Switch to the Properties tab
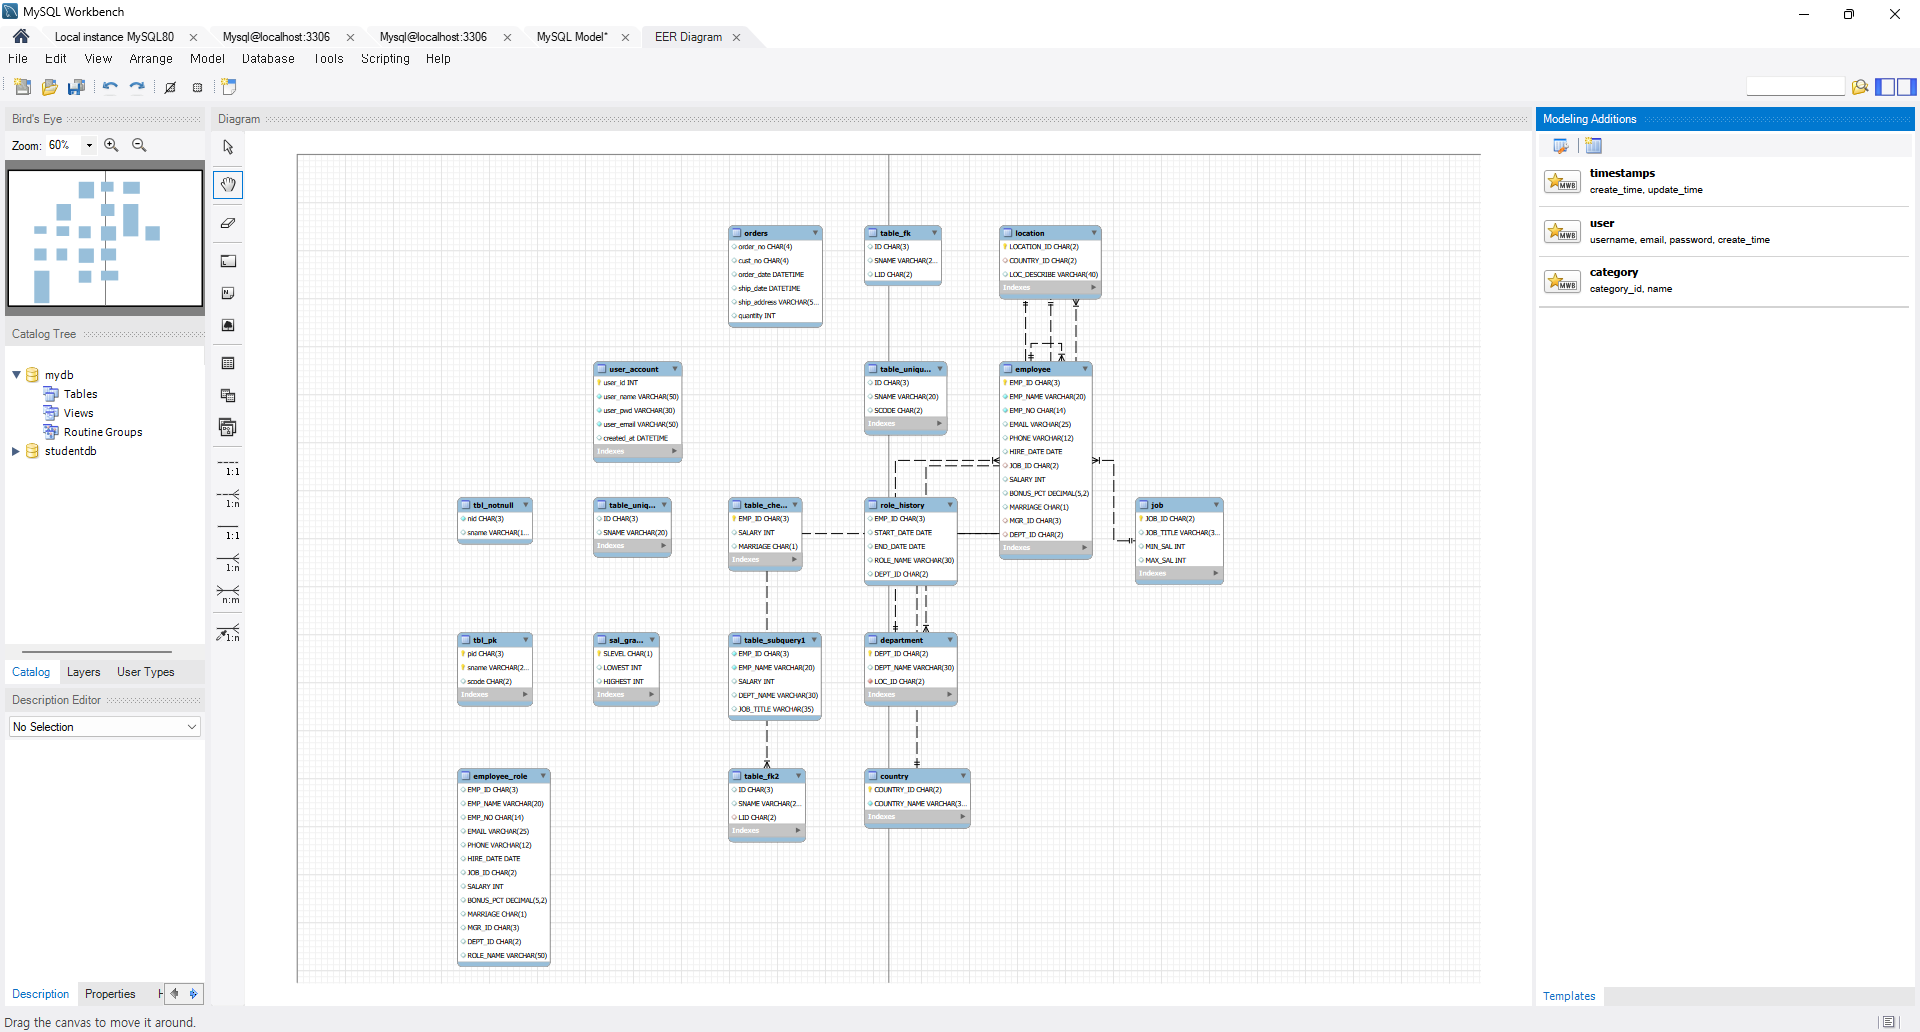This screenshot has height=1032, width=1920. 110,994
